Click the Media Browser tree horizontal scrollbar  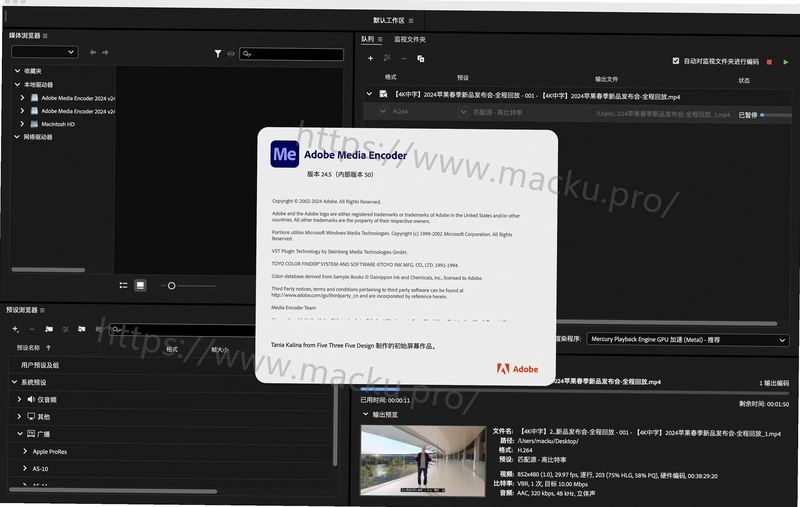tap(48, 270)
